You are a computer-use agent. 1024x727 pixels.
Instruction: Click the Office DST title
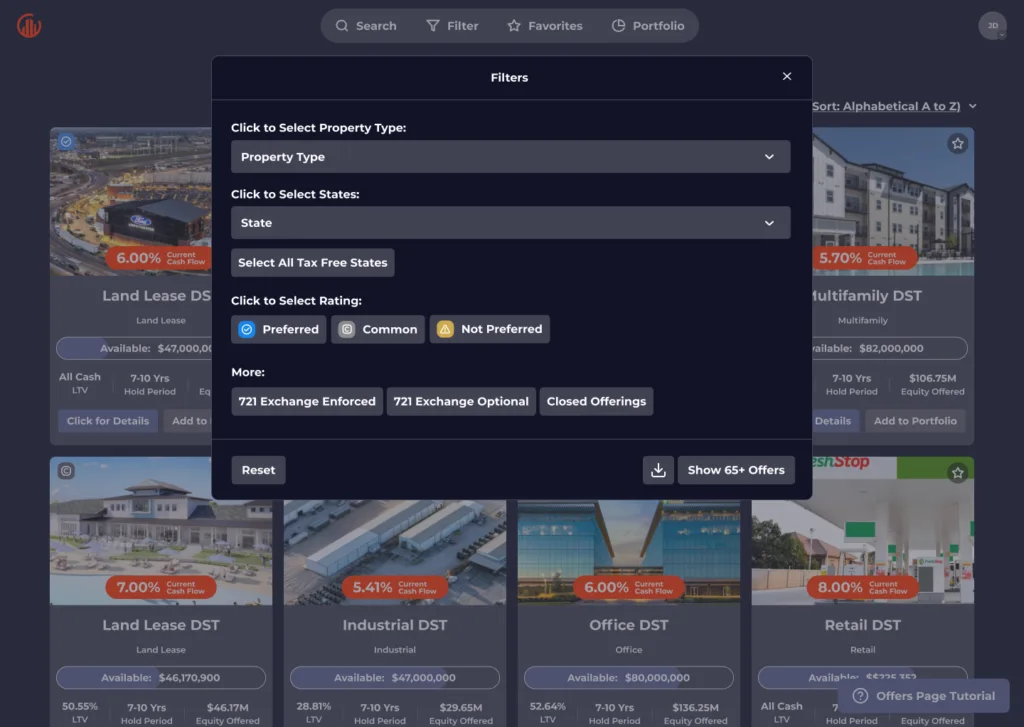628,625
